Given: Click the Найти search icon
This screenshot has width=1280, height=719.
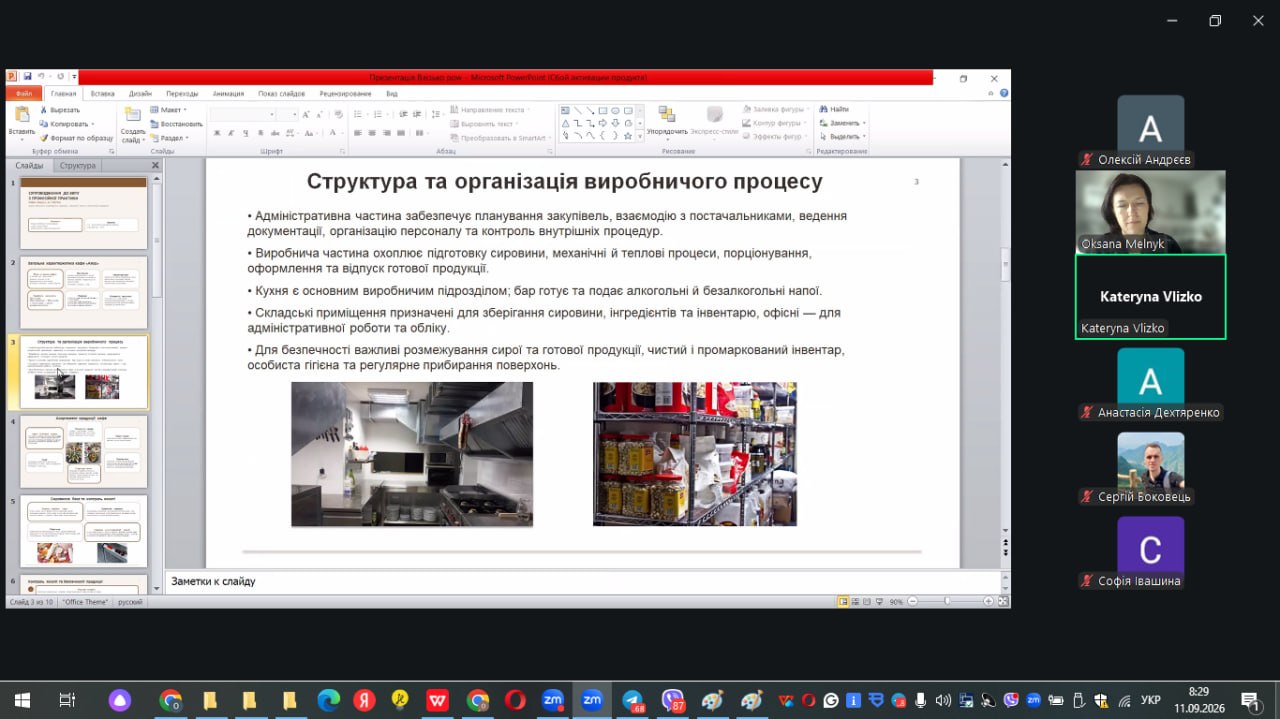Looking at the screenshot, I should tap(834, 109).
